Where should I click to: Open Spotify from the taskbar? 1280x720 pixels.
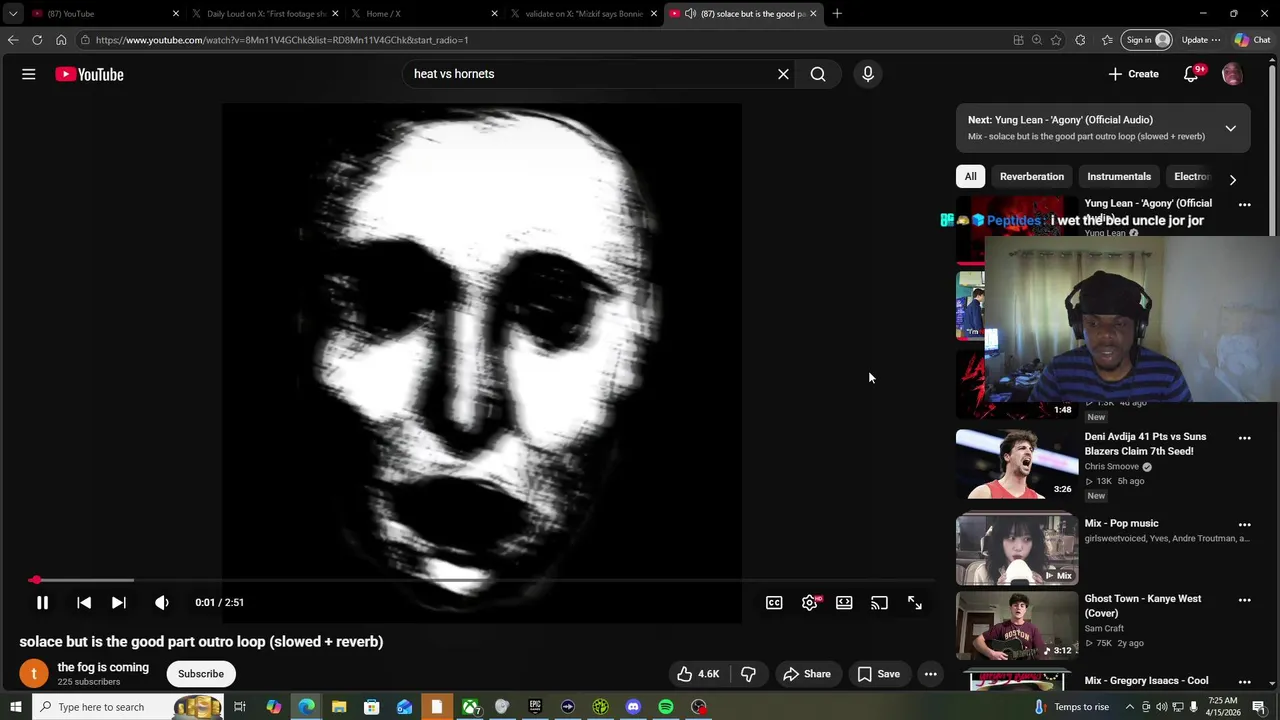[666, 707]
